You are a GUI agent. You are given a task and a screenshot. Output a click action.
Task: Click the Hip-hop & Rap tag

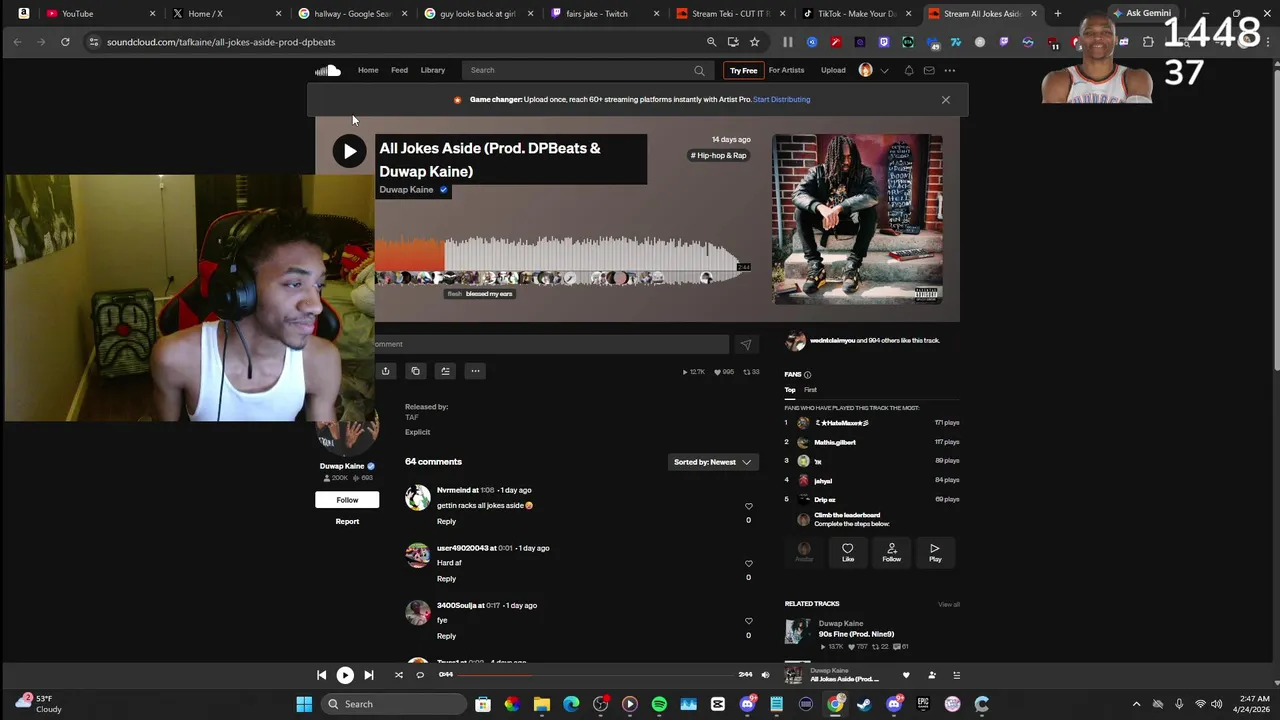point(718,155)
